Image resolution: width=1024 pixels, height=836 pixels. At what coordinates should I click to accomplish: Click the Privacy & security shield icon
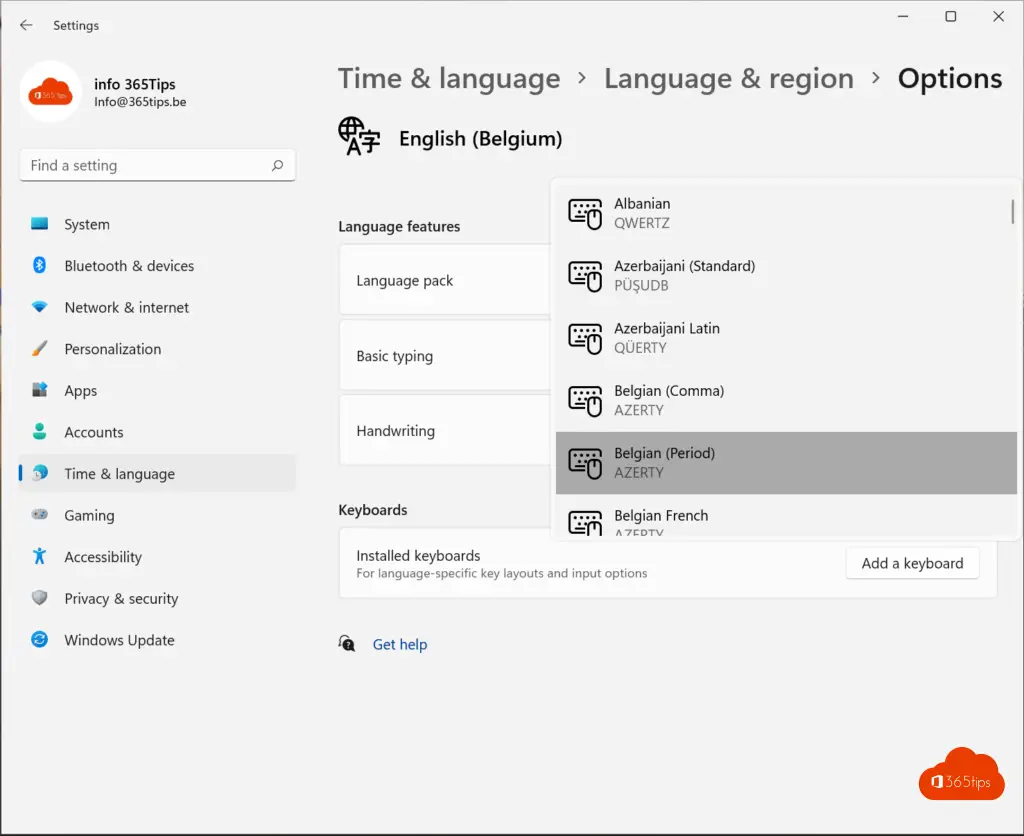coord(40,599)
